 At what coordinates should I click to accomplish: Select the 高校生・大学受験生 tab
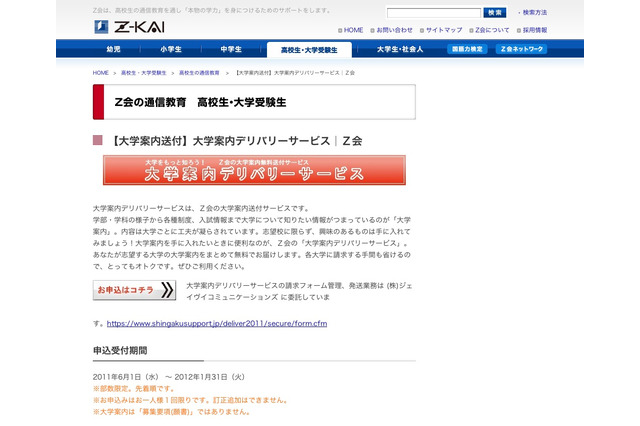309,50
